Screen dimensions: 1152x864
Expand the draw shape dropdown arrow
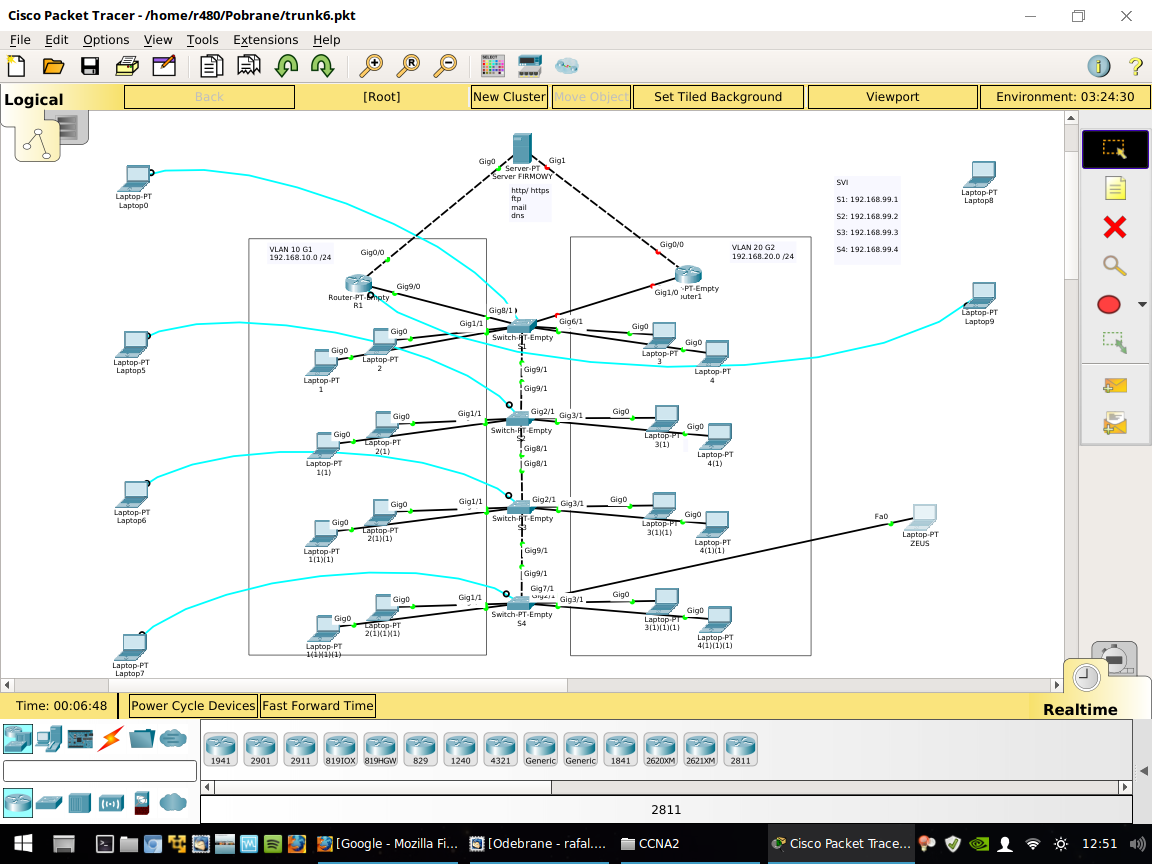click(x=1142, y=305)
